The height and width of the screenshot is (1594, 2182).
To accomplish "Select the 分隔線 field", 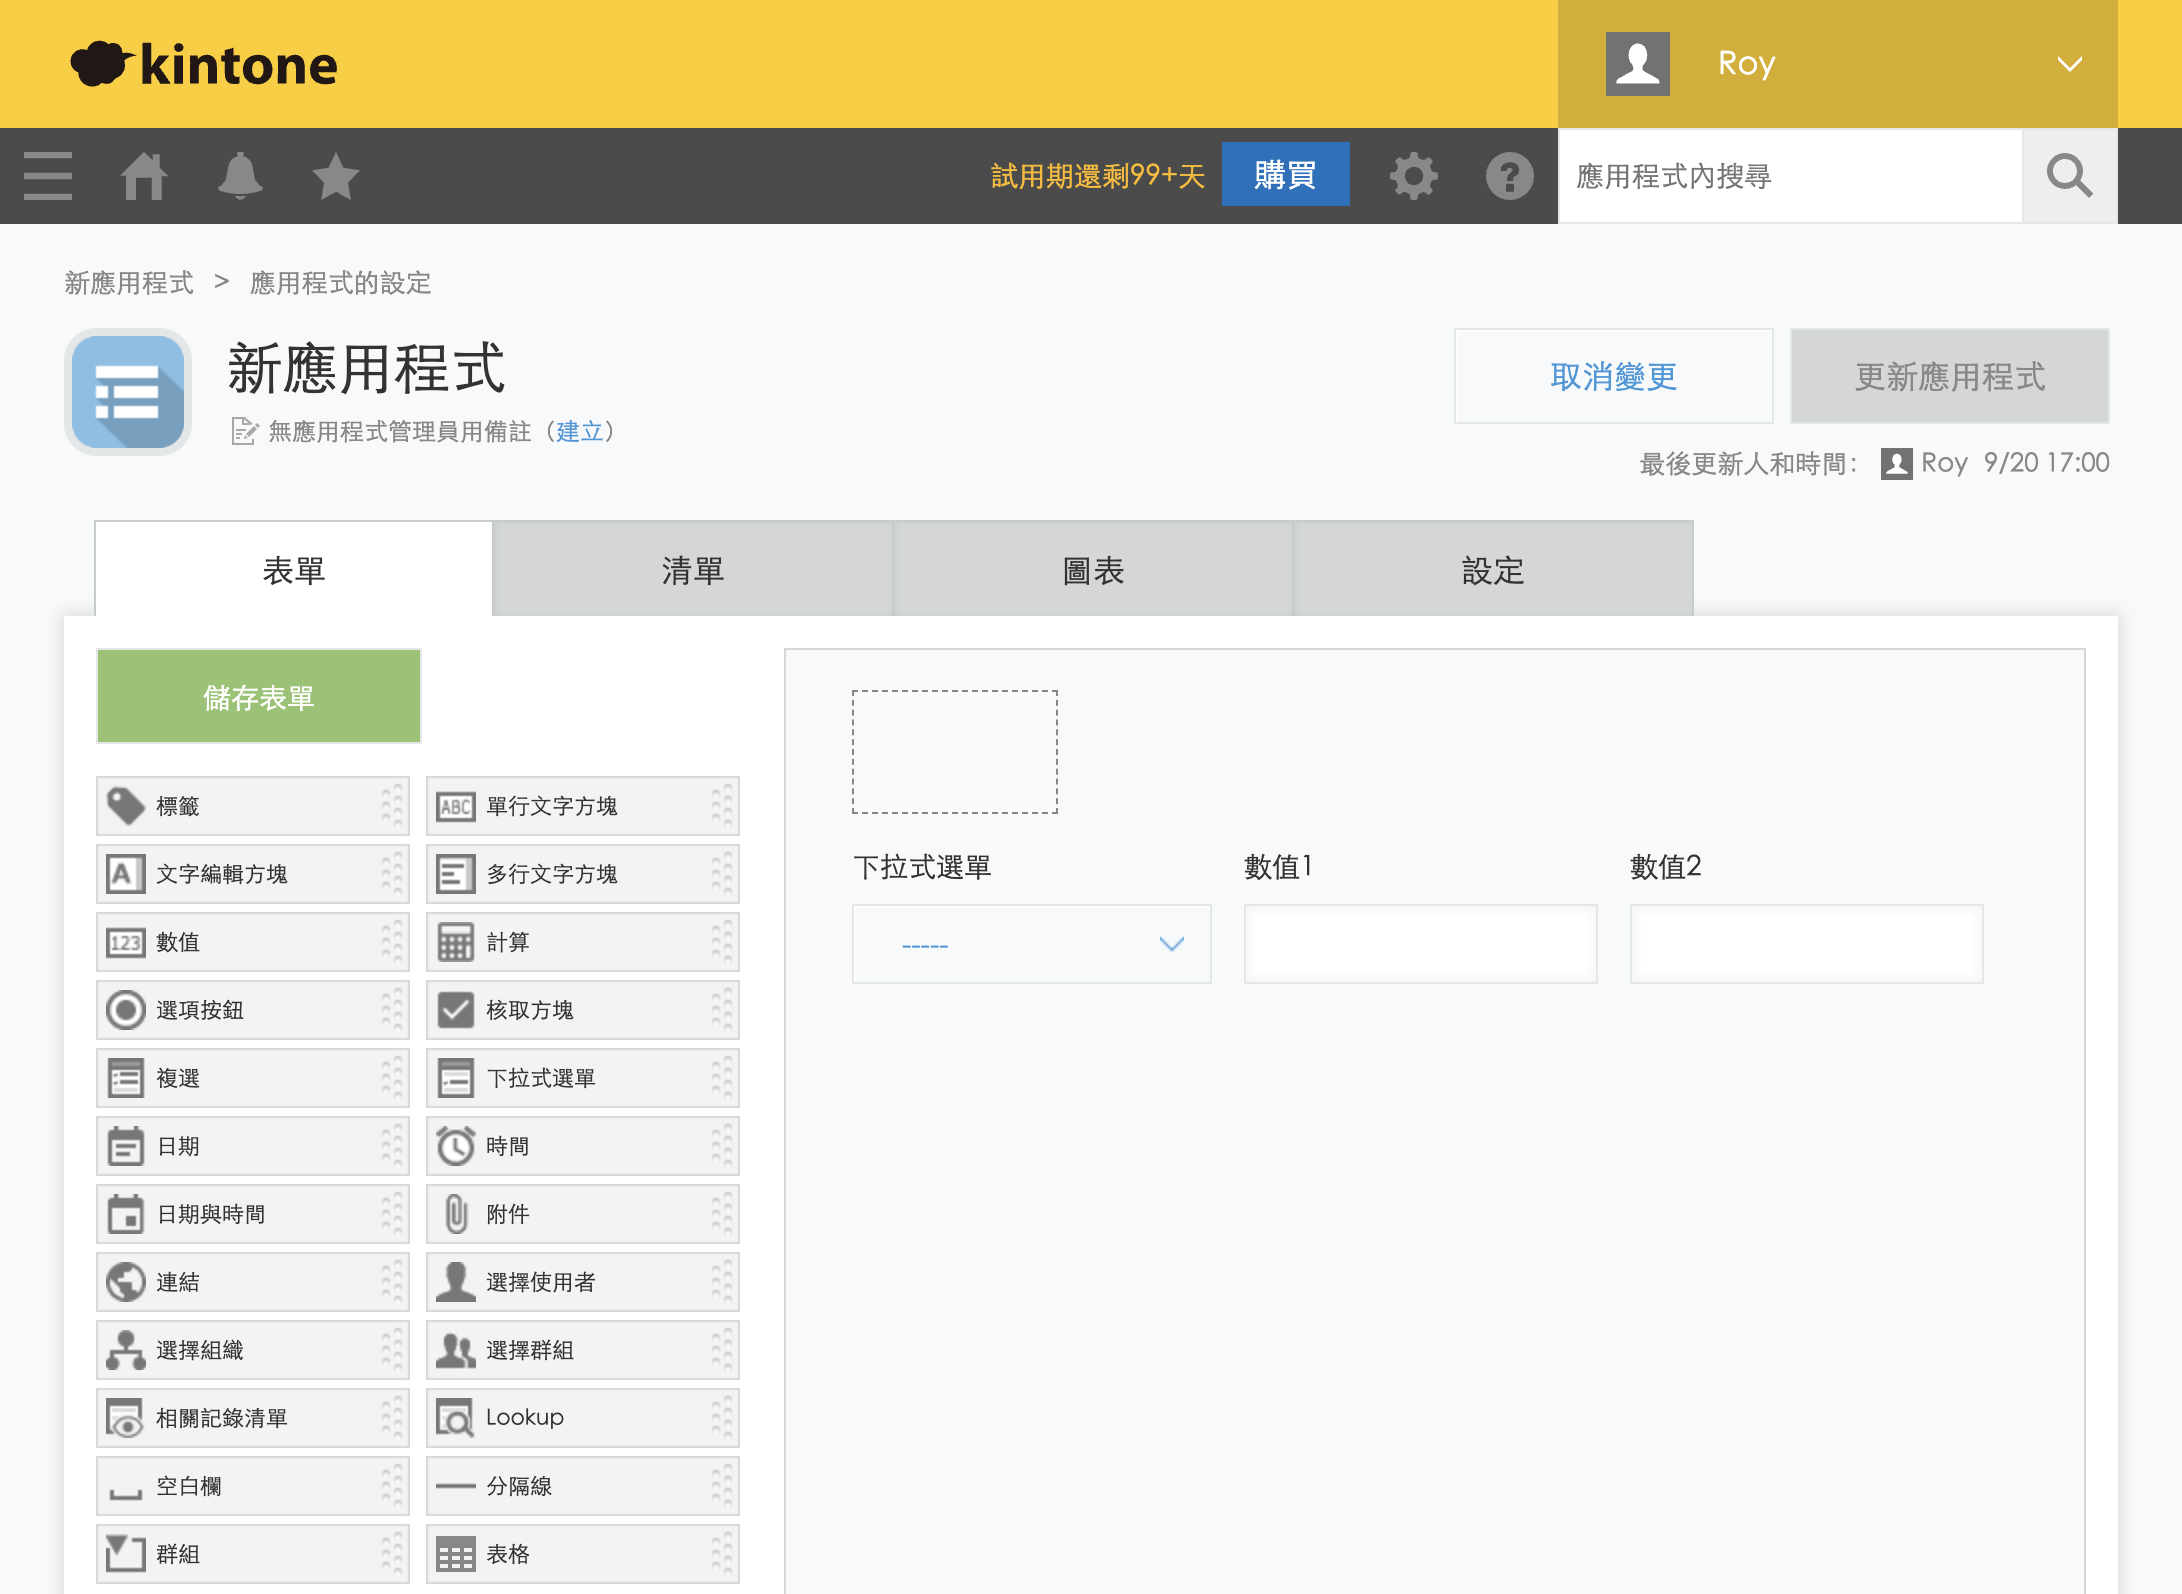I will click(x=583, y=1486).
